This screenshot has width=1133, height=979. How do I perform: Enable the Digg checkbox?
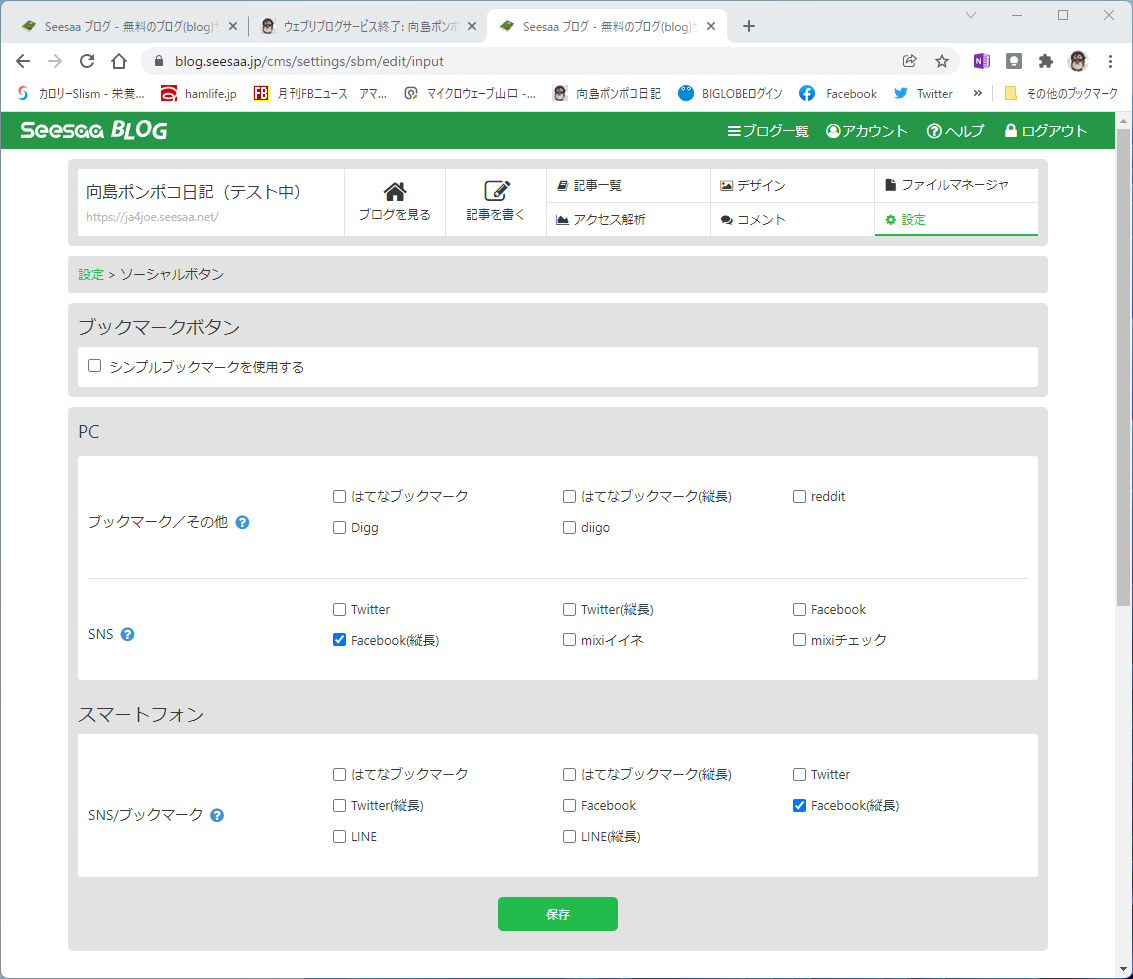[340, 527]
